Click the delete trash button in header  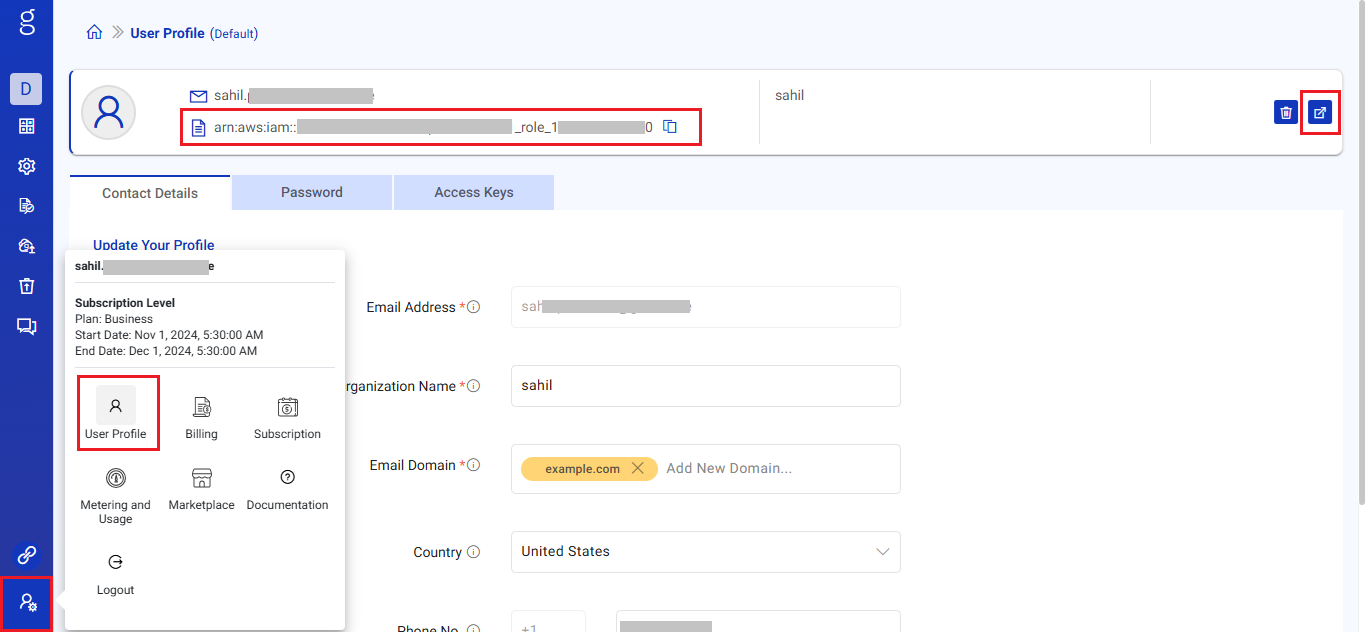[x=1286, y=112]
